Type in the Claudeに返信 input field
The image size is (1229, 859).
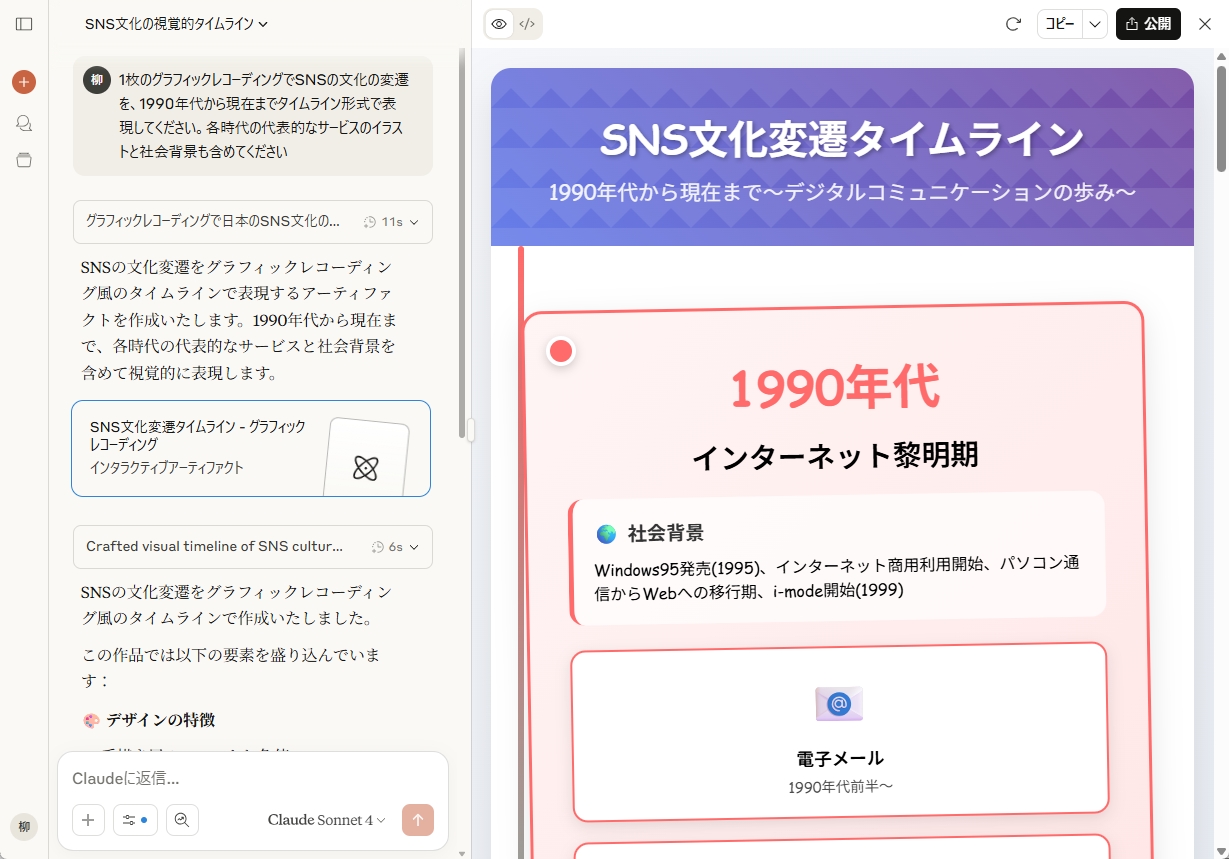point(250,778)
